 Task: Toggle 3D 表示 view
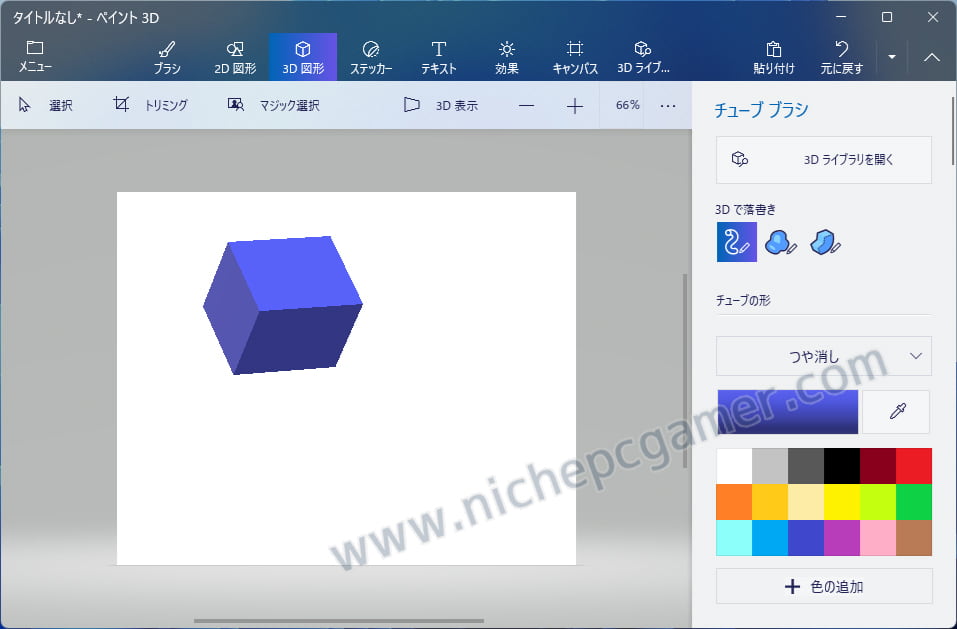(441, 105)
